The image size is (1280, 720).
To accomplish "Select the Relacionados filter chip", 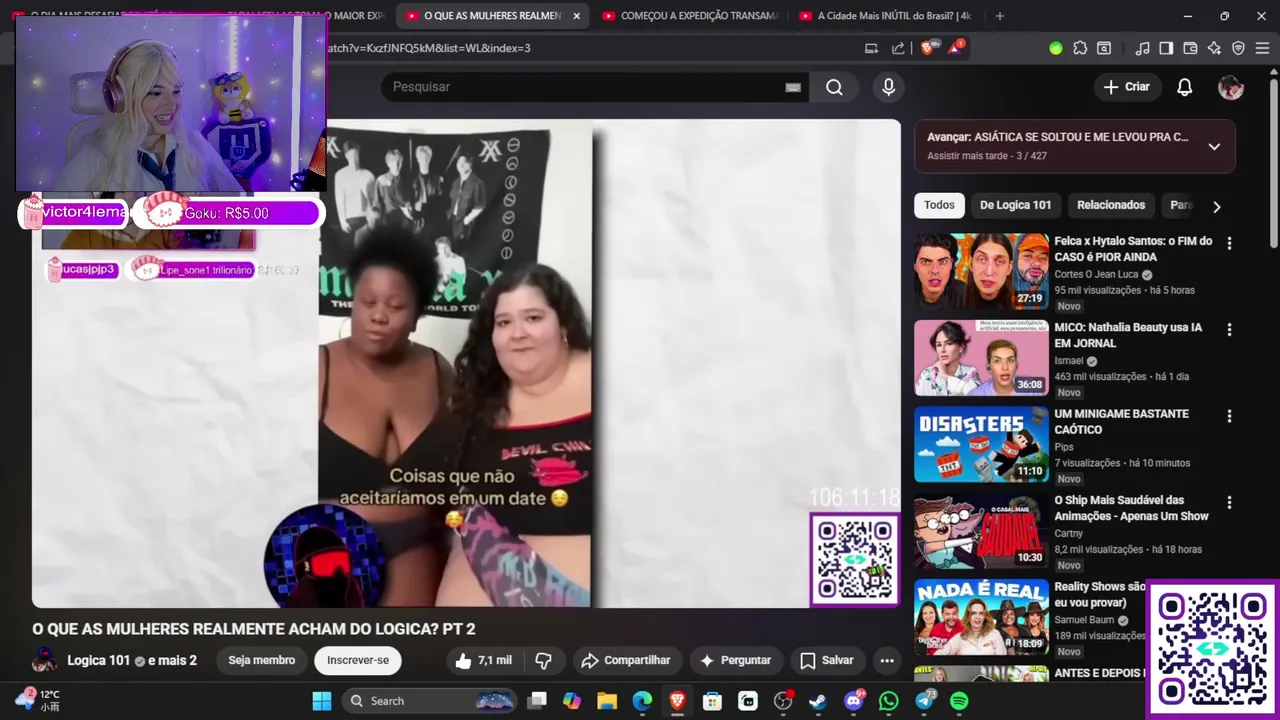I will (1111, 205).
